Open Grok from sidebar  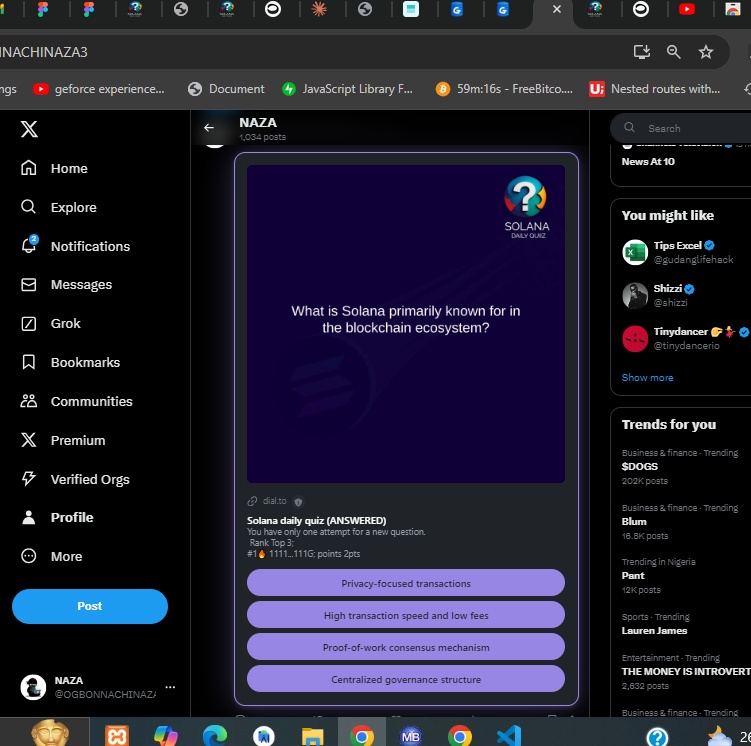click(x=50, y=324)
